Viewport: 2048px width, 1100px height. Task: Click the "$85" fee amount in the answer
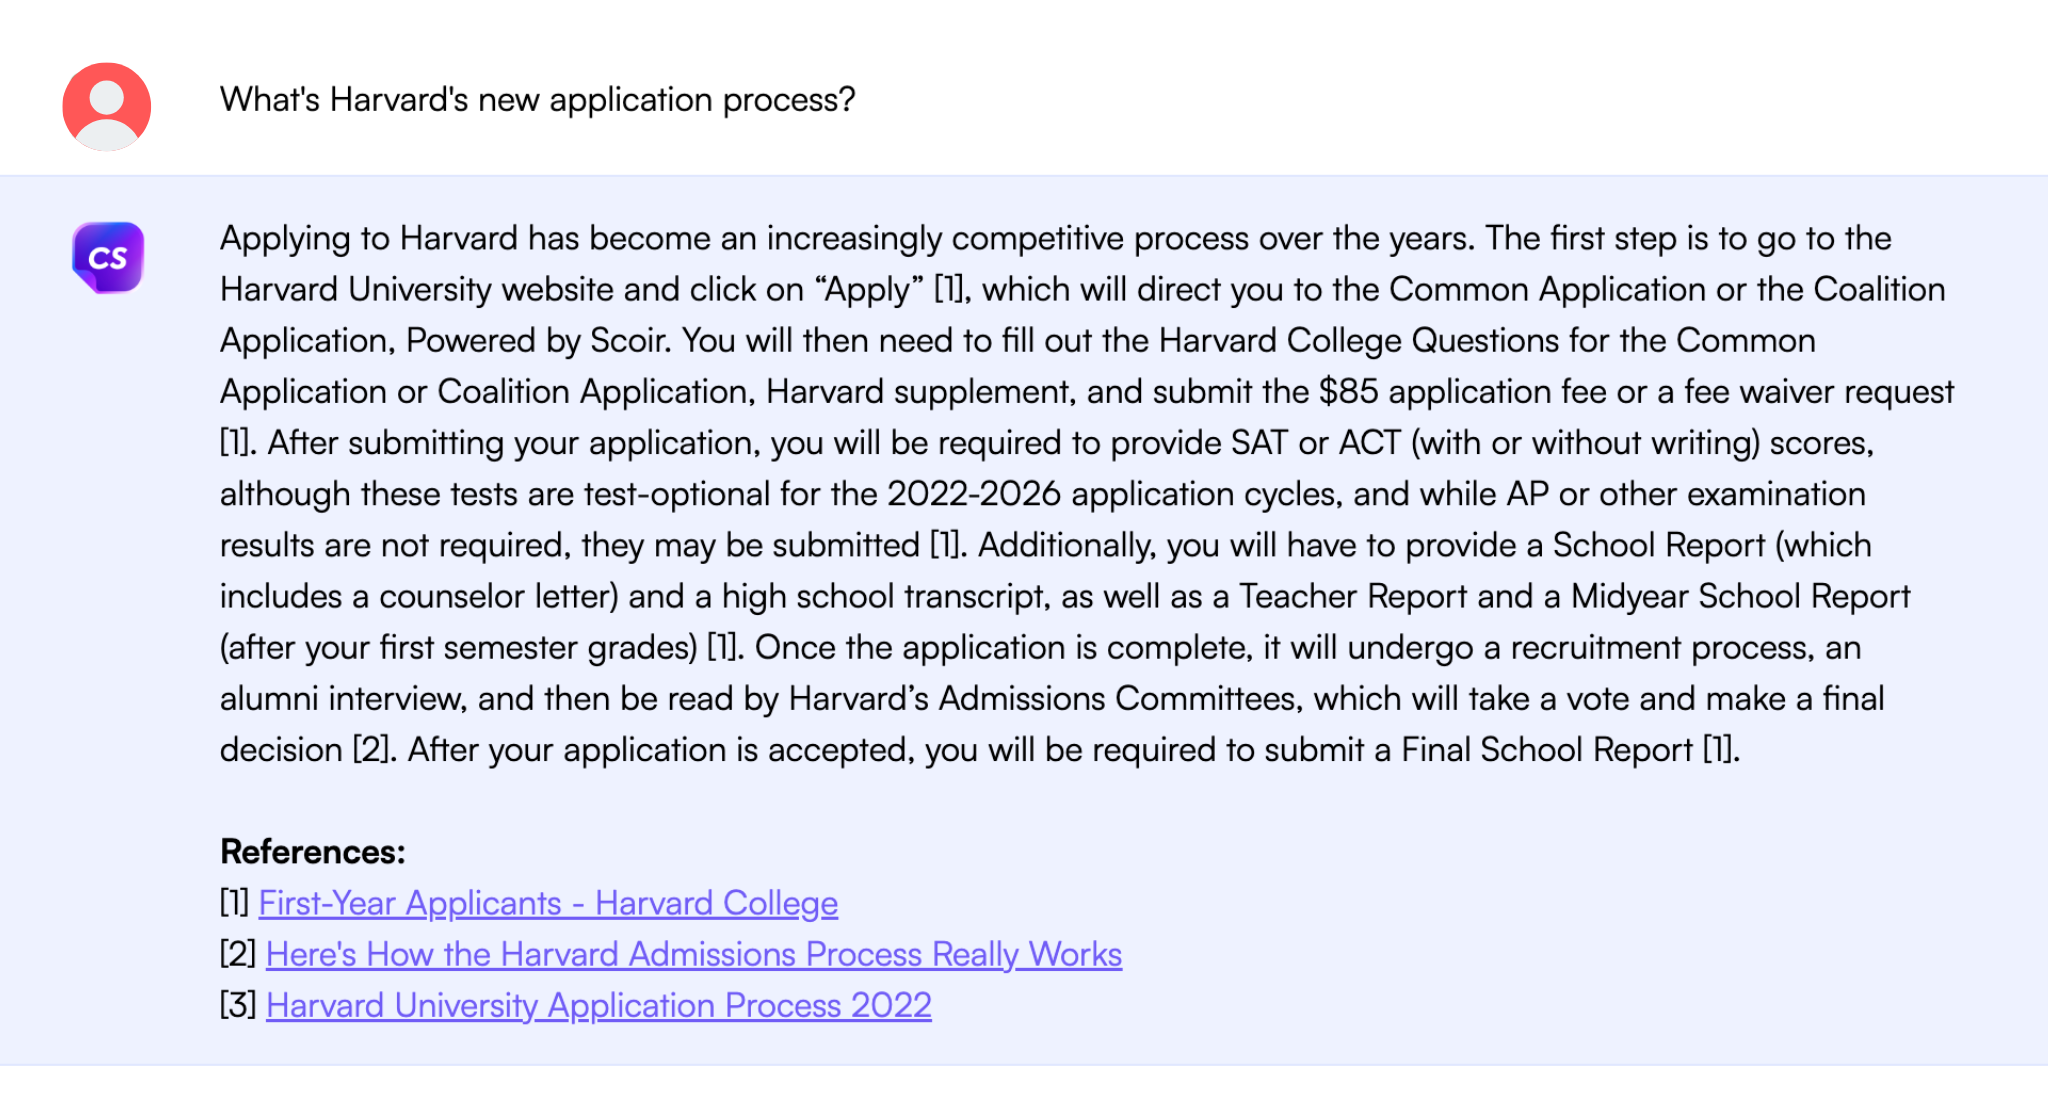(x=1348, y=392)
